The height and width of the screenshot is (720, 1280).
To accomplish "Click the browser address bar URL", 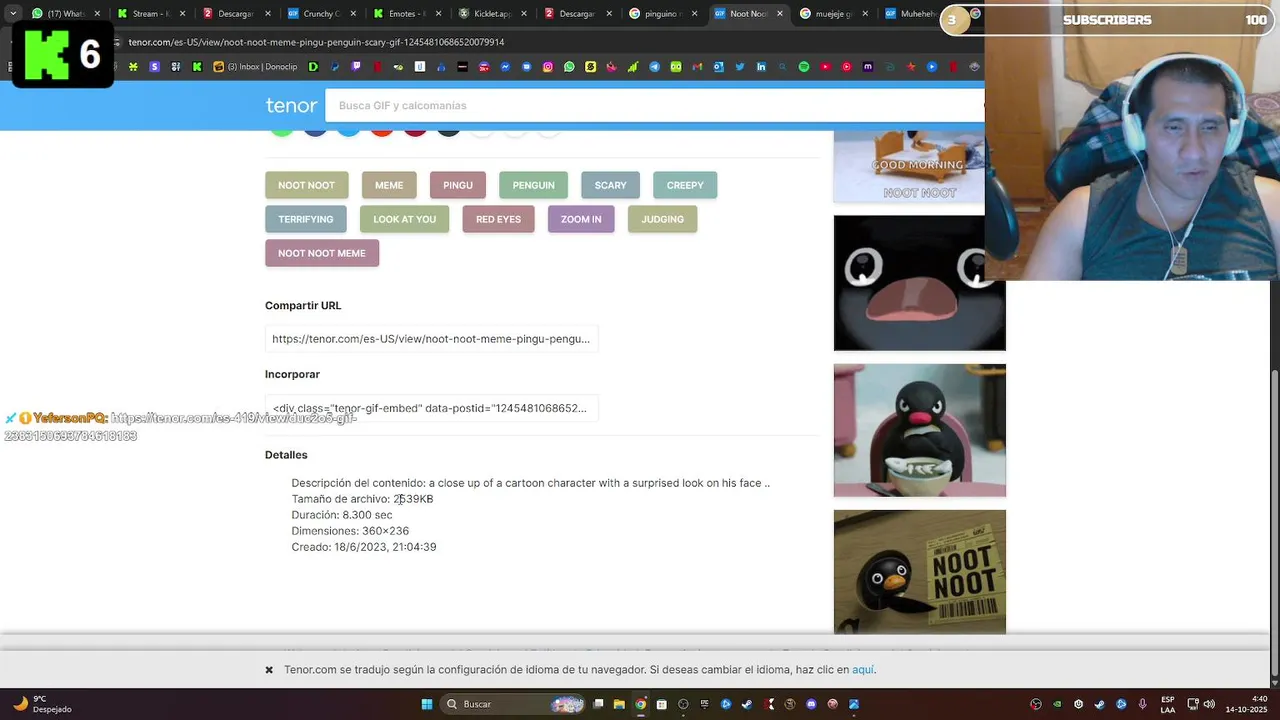I will [316, 42].
